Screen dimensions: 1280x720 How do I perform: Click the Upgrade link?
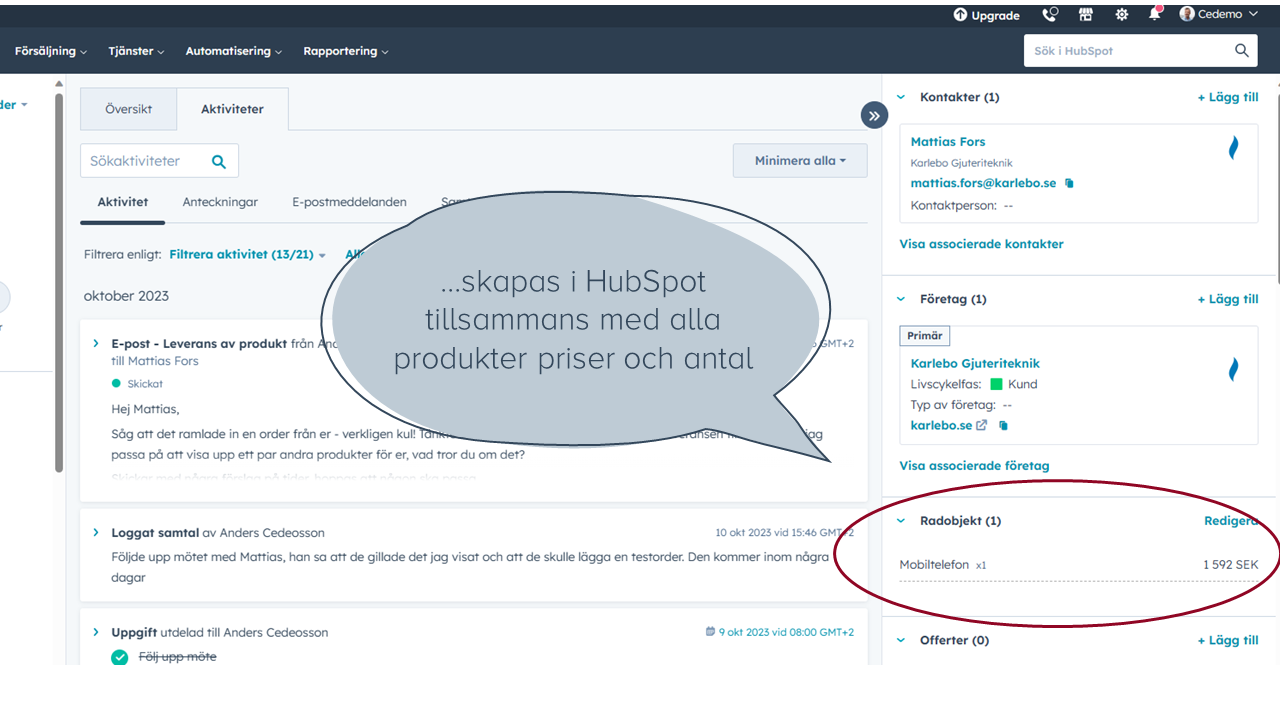click(x=986, y=15)
